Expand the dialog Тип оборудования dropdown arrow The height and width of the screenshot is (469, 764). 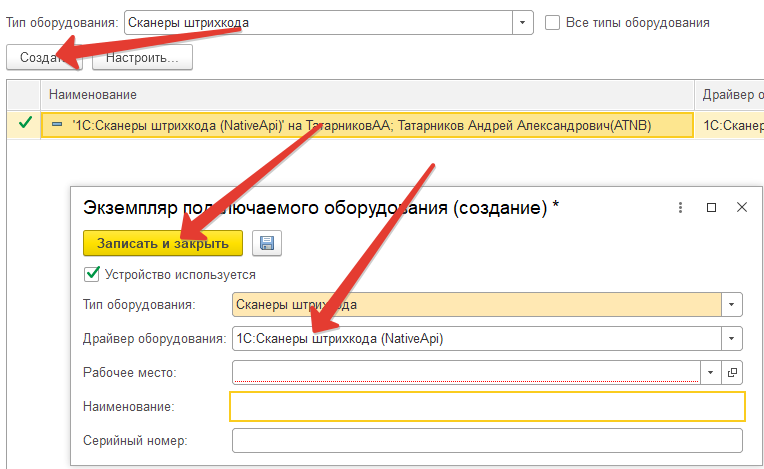tap(731, 305)
